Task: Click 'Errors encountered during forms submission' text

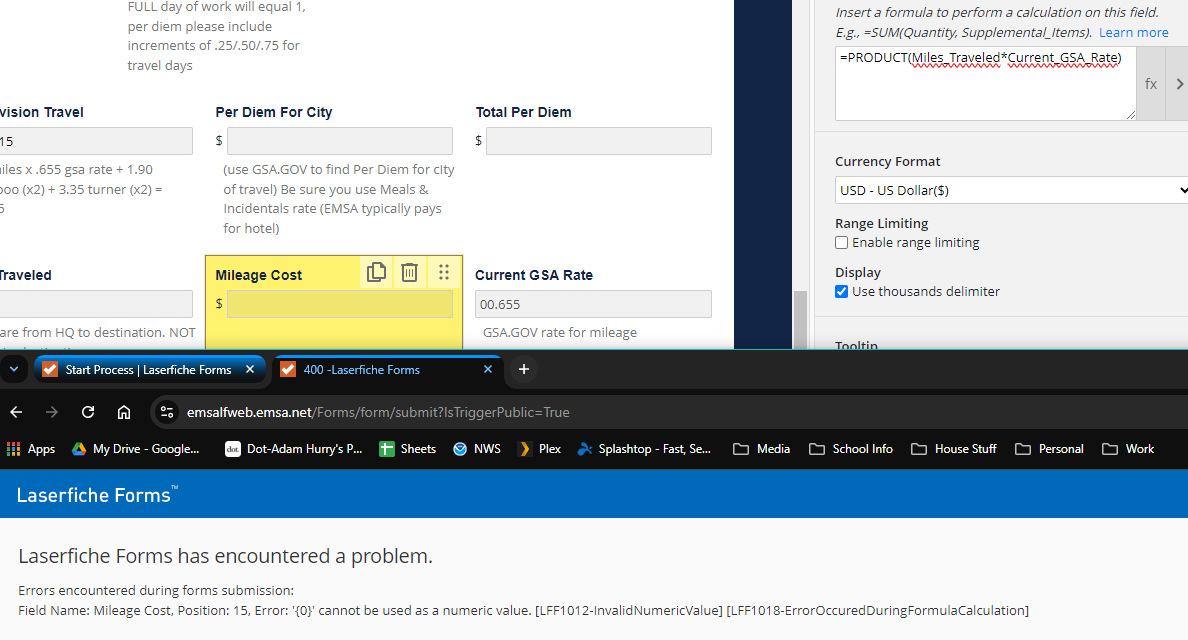Action: pos(156,590)
